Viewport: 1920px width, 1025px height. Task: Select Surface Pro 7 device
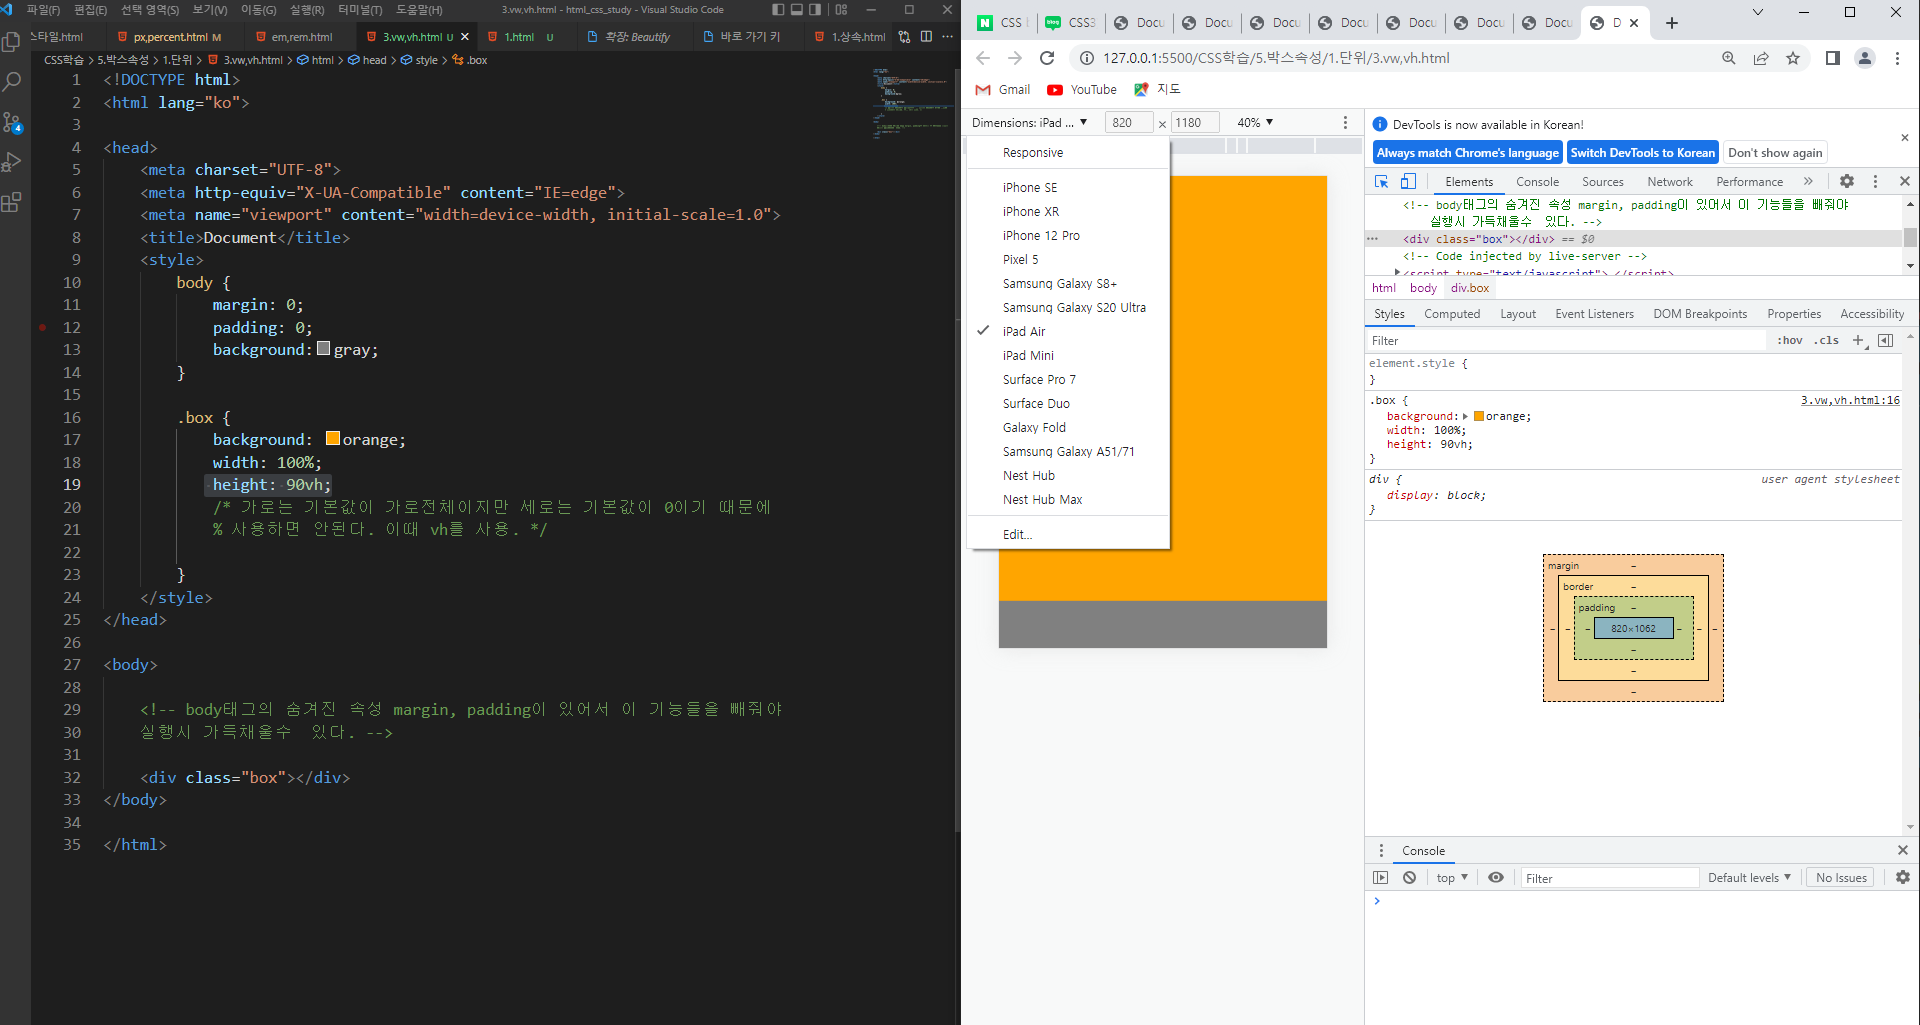(1039, 379)
